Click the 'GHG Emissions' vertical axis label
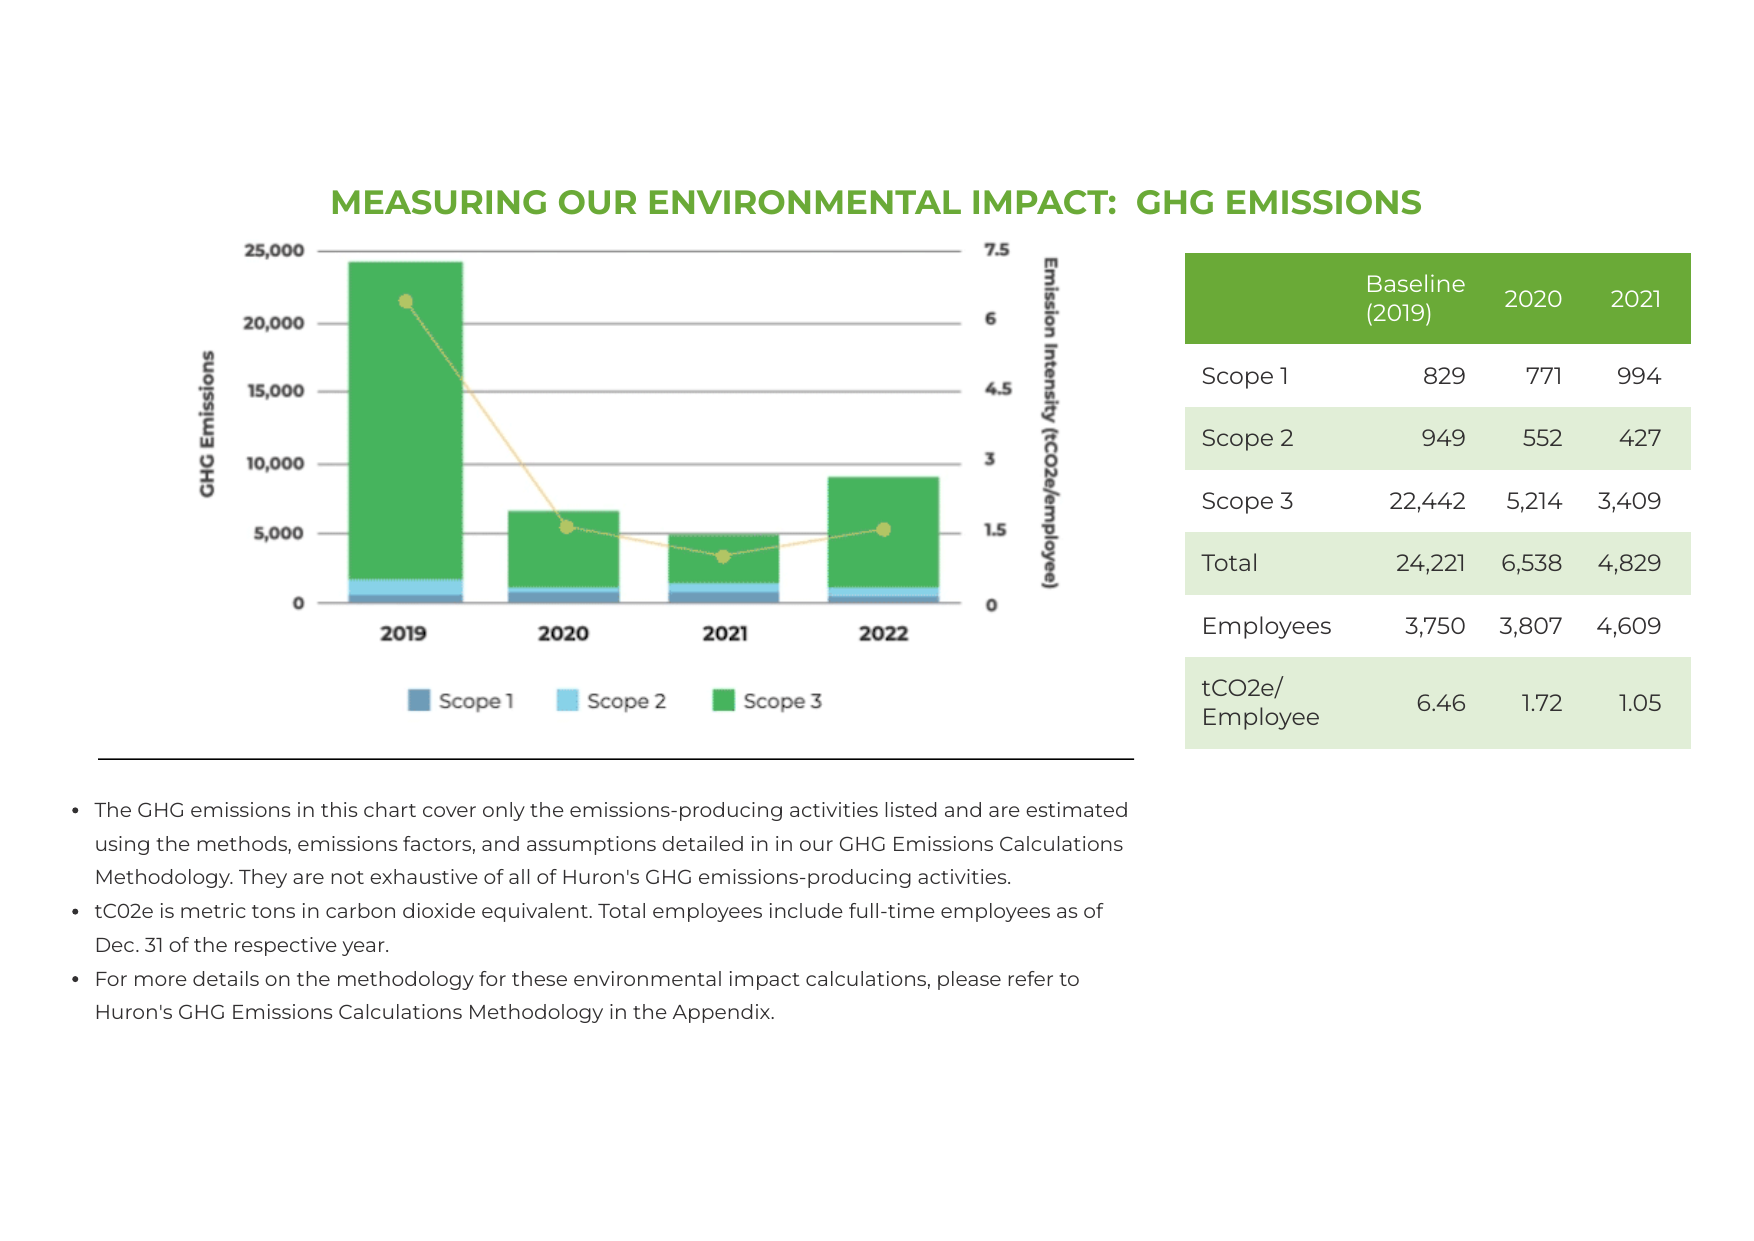1754x1241 pixels. [x=207, y=424]
